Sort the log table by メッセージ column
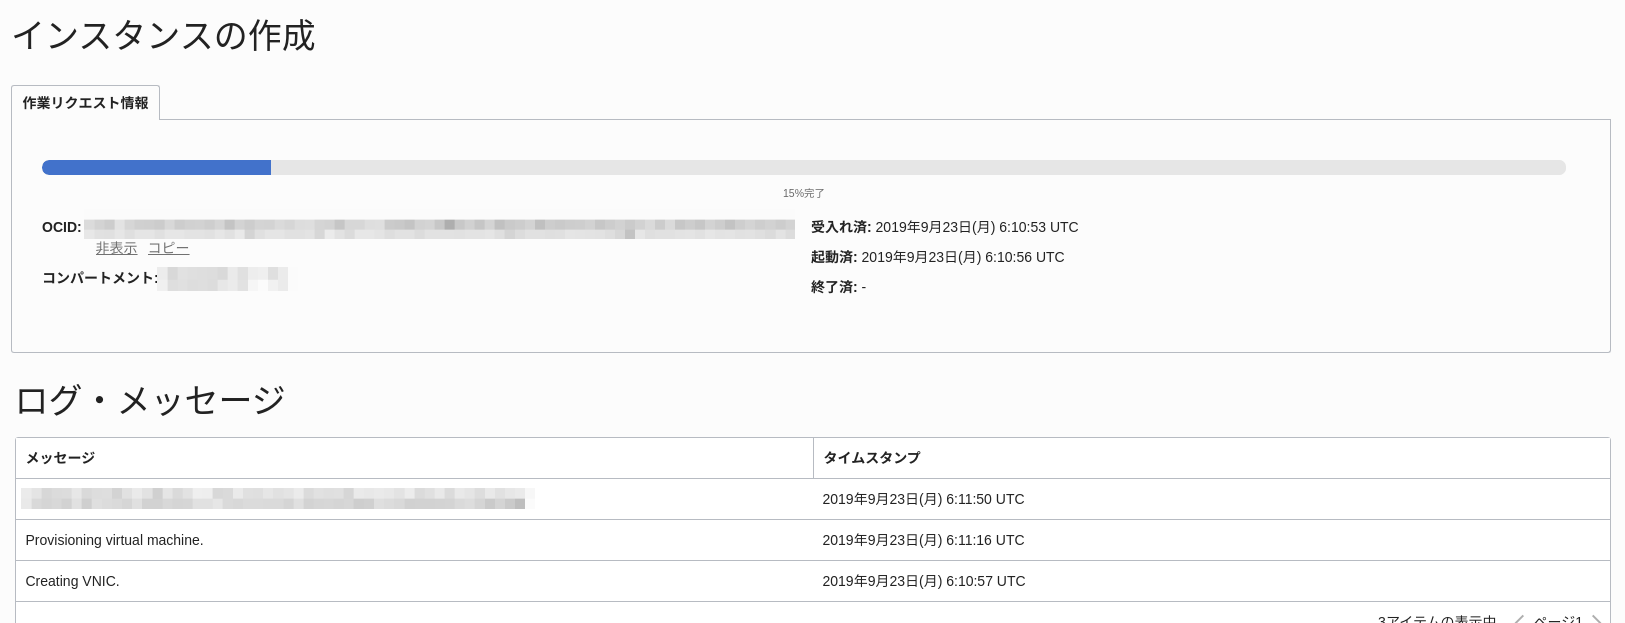 [x=59, y=458]
